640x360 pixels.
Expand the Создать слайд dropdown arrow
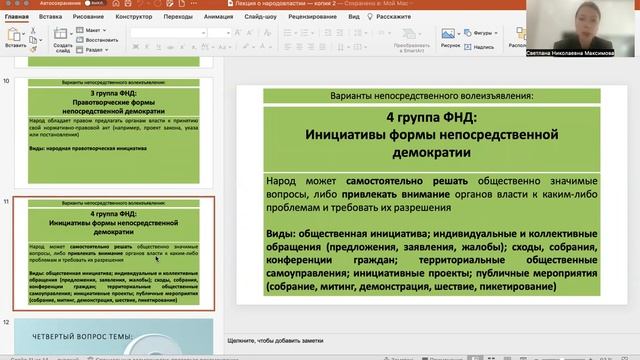point(71,34)
